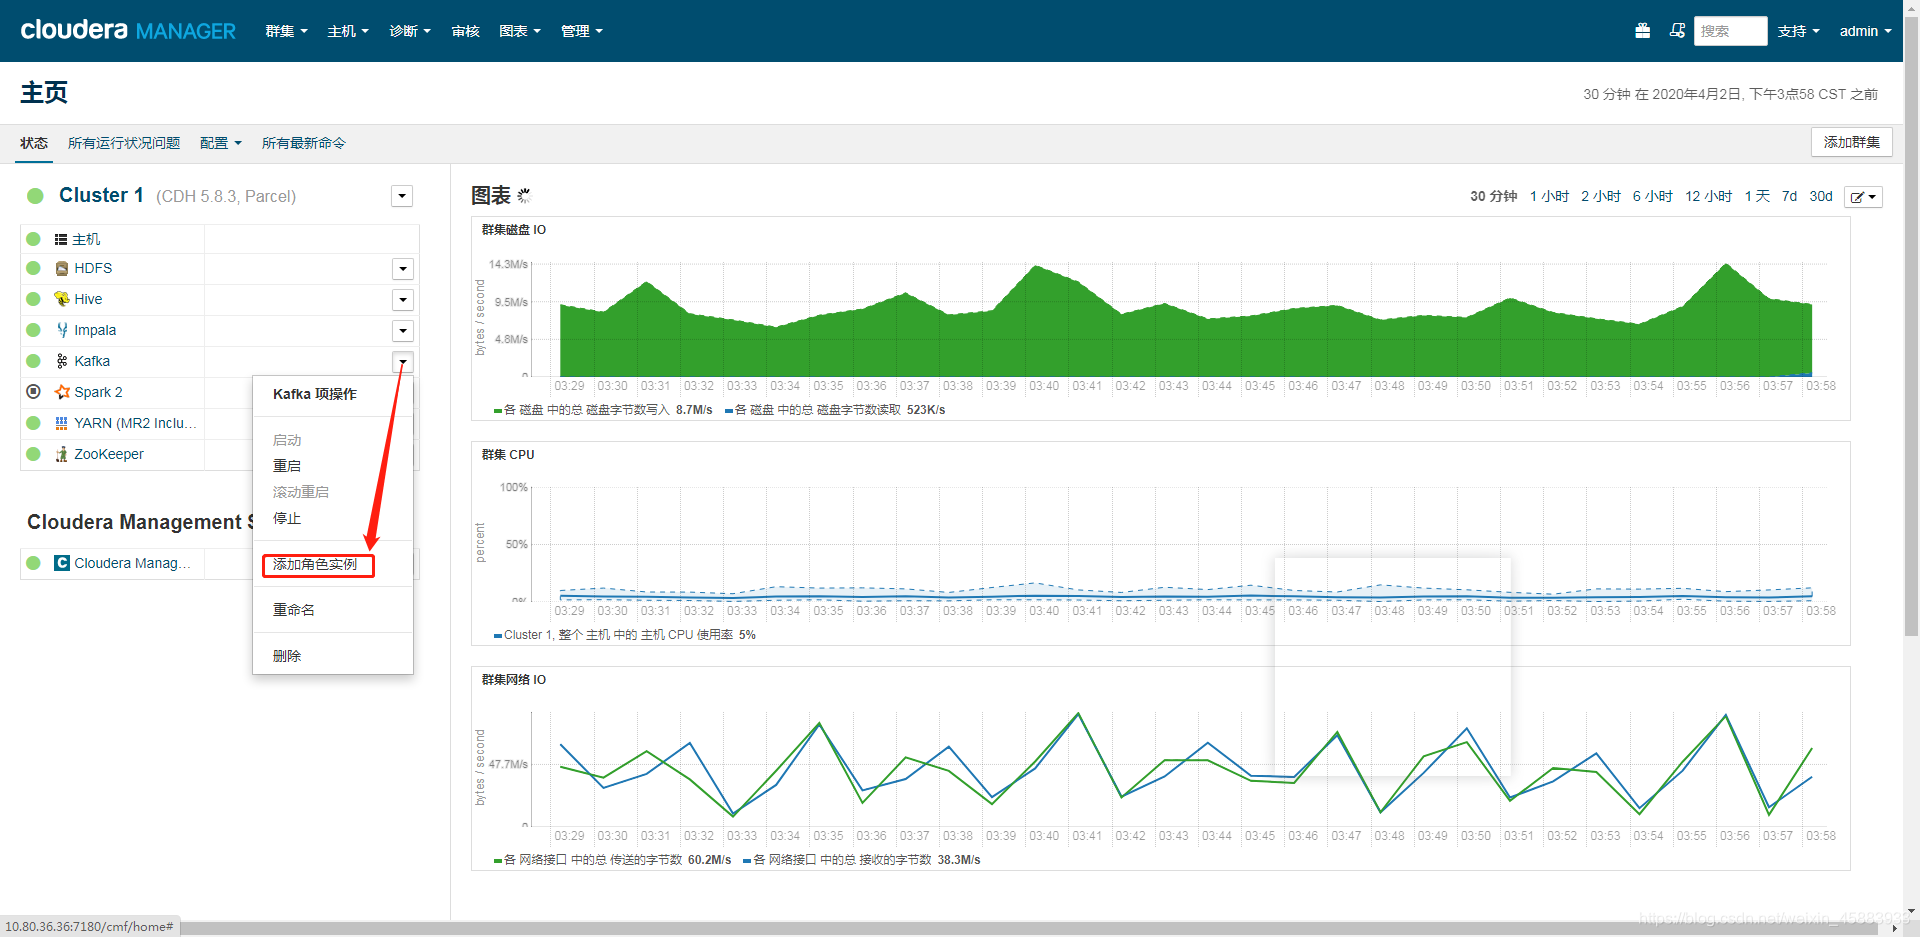1920x937 pixels.
Task: Open the 主机 top menu
Action: (348, 31)
